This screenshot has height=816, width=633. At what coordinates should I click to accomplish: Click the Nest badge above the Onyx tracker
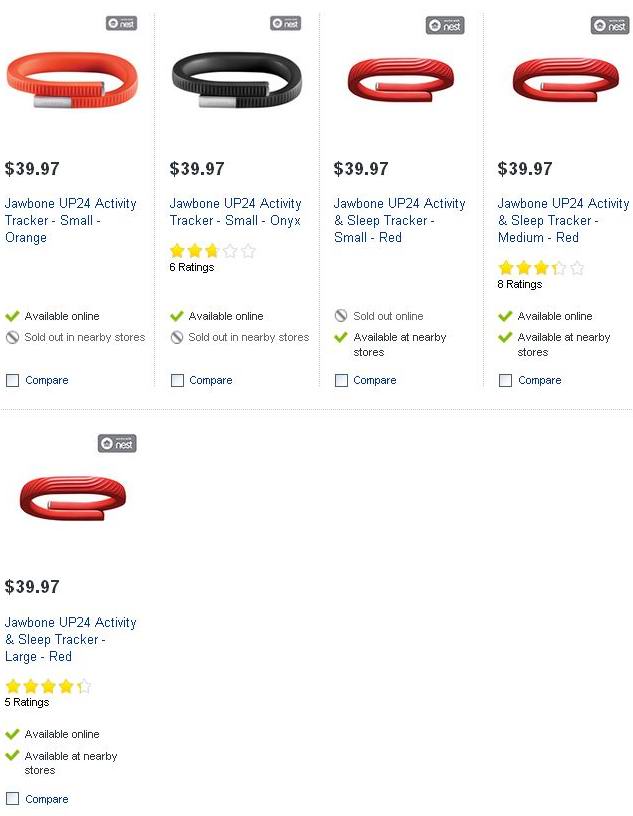coord(285,23)
